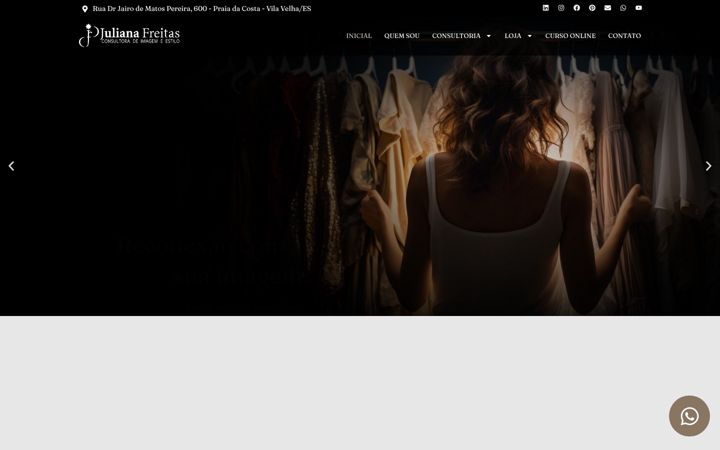Go to next slide with right arrow
This screenshot has width=720, height=450.
pyautogui.click(x=709, y=166)
